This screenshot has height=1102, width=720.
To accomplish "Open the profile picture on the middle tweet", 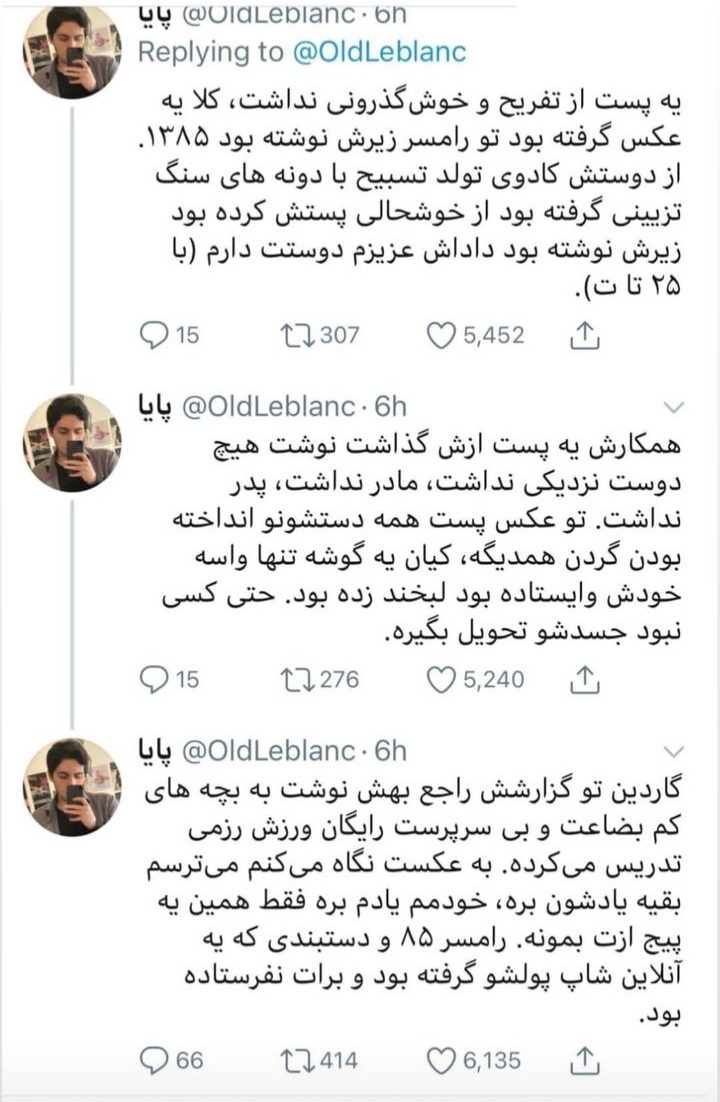I will (72, 441).
